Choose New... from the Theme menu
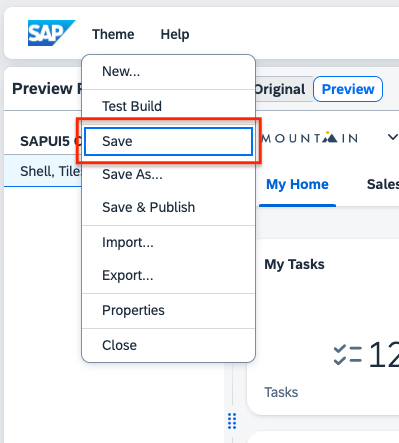This screenshot has height=443, width=399. tap(168, 71)
